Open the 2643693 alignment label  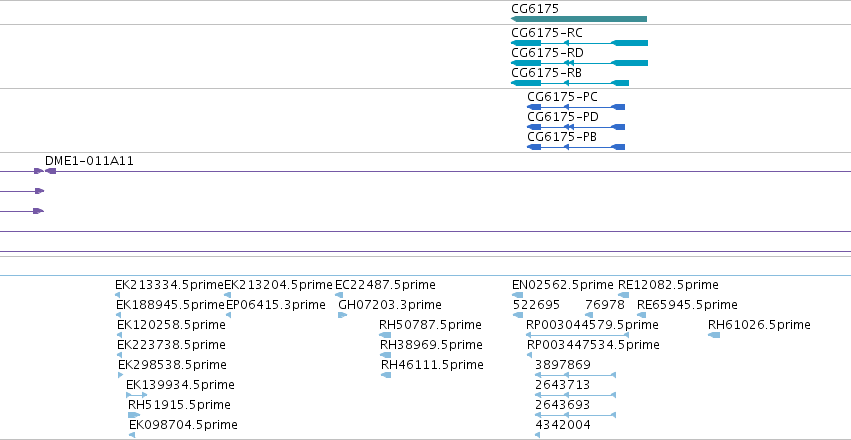(x=563, y=405)
